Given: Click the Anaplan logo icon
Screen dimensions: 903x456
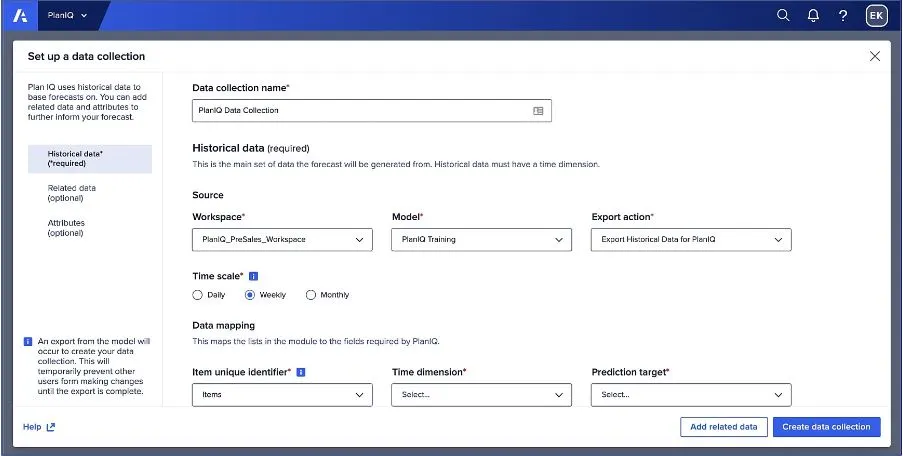Looking at the screenshot, I should tap(20, 16).
